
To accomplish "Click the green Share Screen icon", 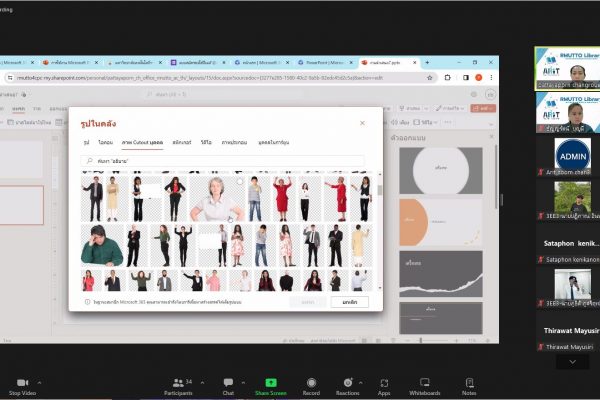I will click(x=271, y=382).
